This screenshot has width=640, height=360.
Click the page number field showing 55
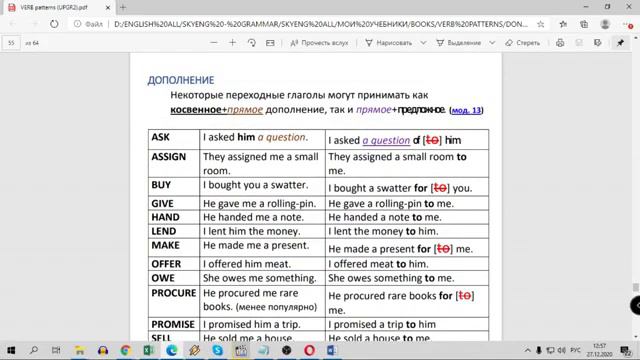pyautogui.click(x=11, y=43)
